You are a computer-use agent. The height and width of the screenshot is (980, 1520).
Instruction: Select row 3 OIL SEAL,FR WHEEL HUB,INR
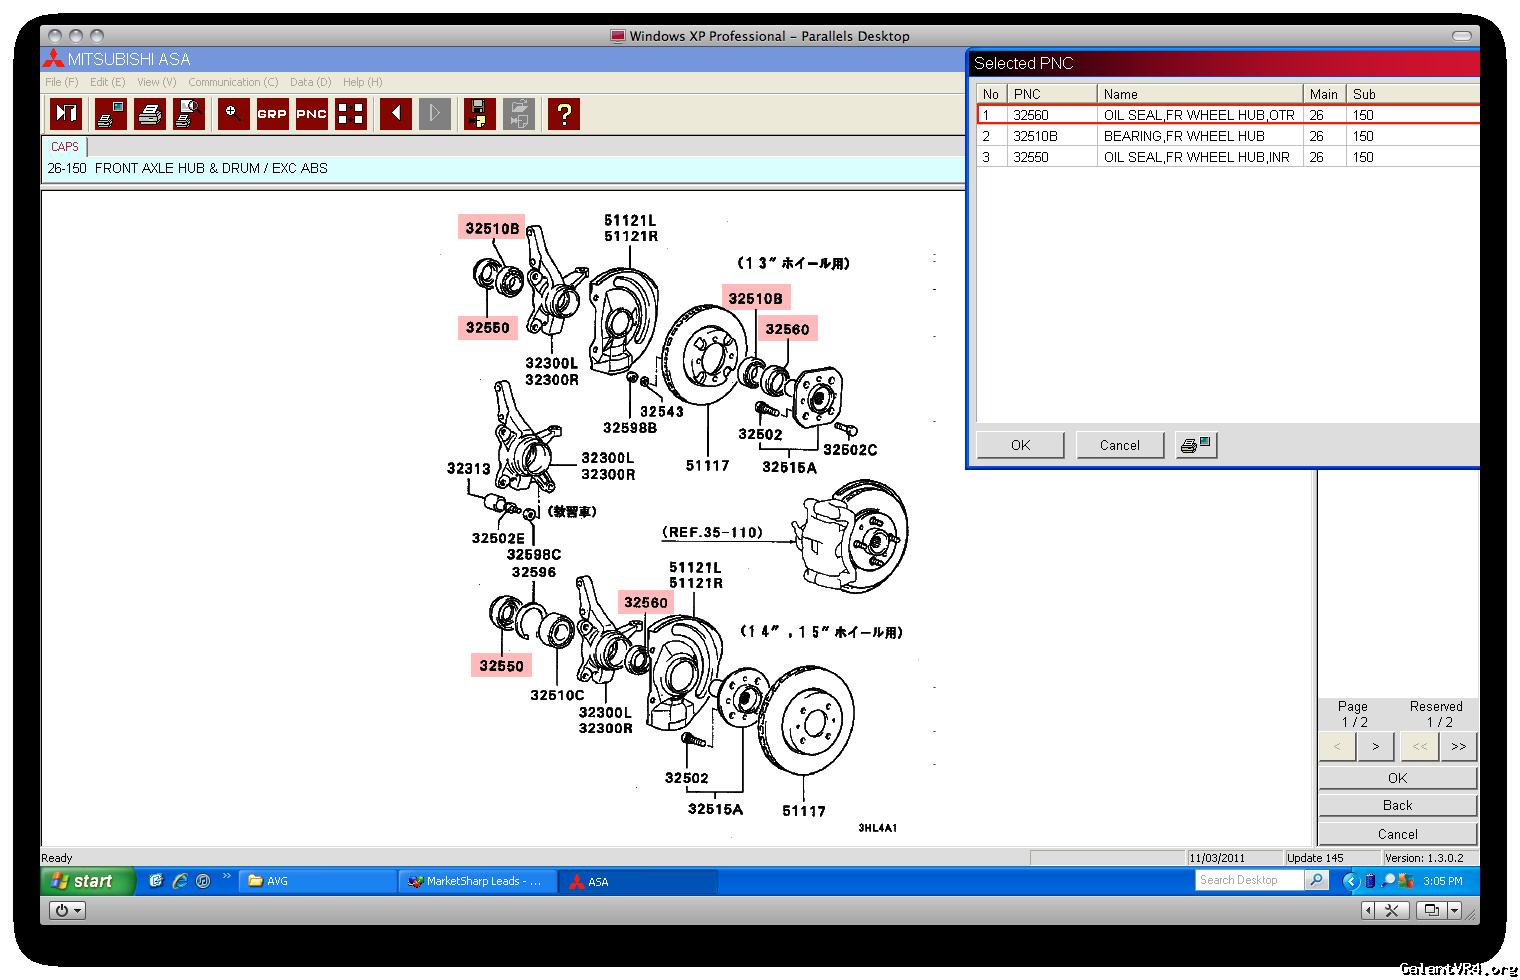coord(1227,157)
